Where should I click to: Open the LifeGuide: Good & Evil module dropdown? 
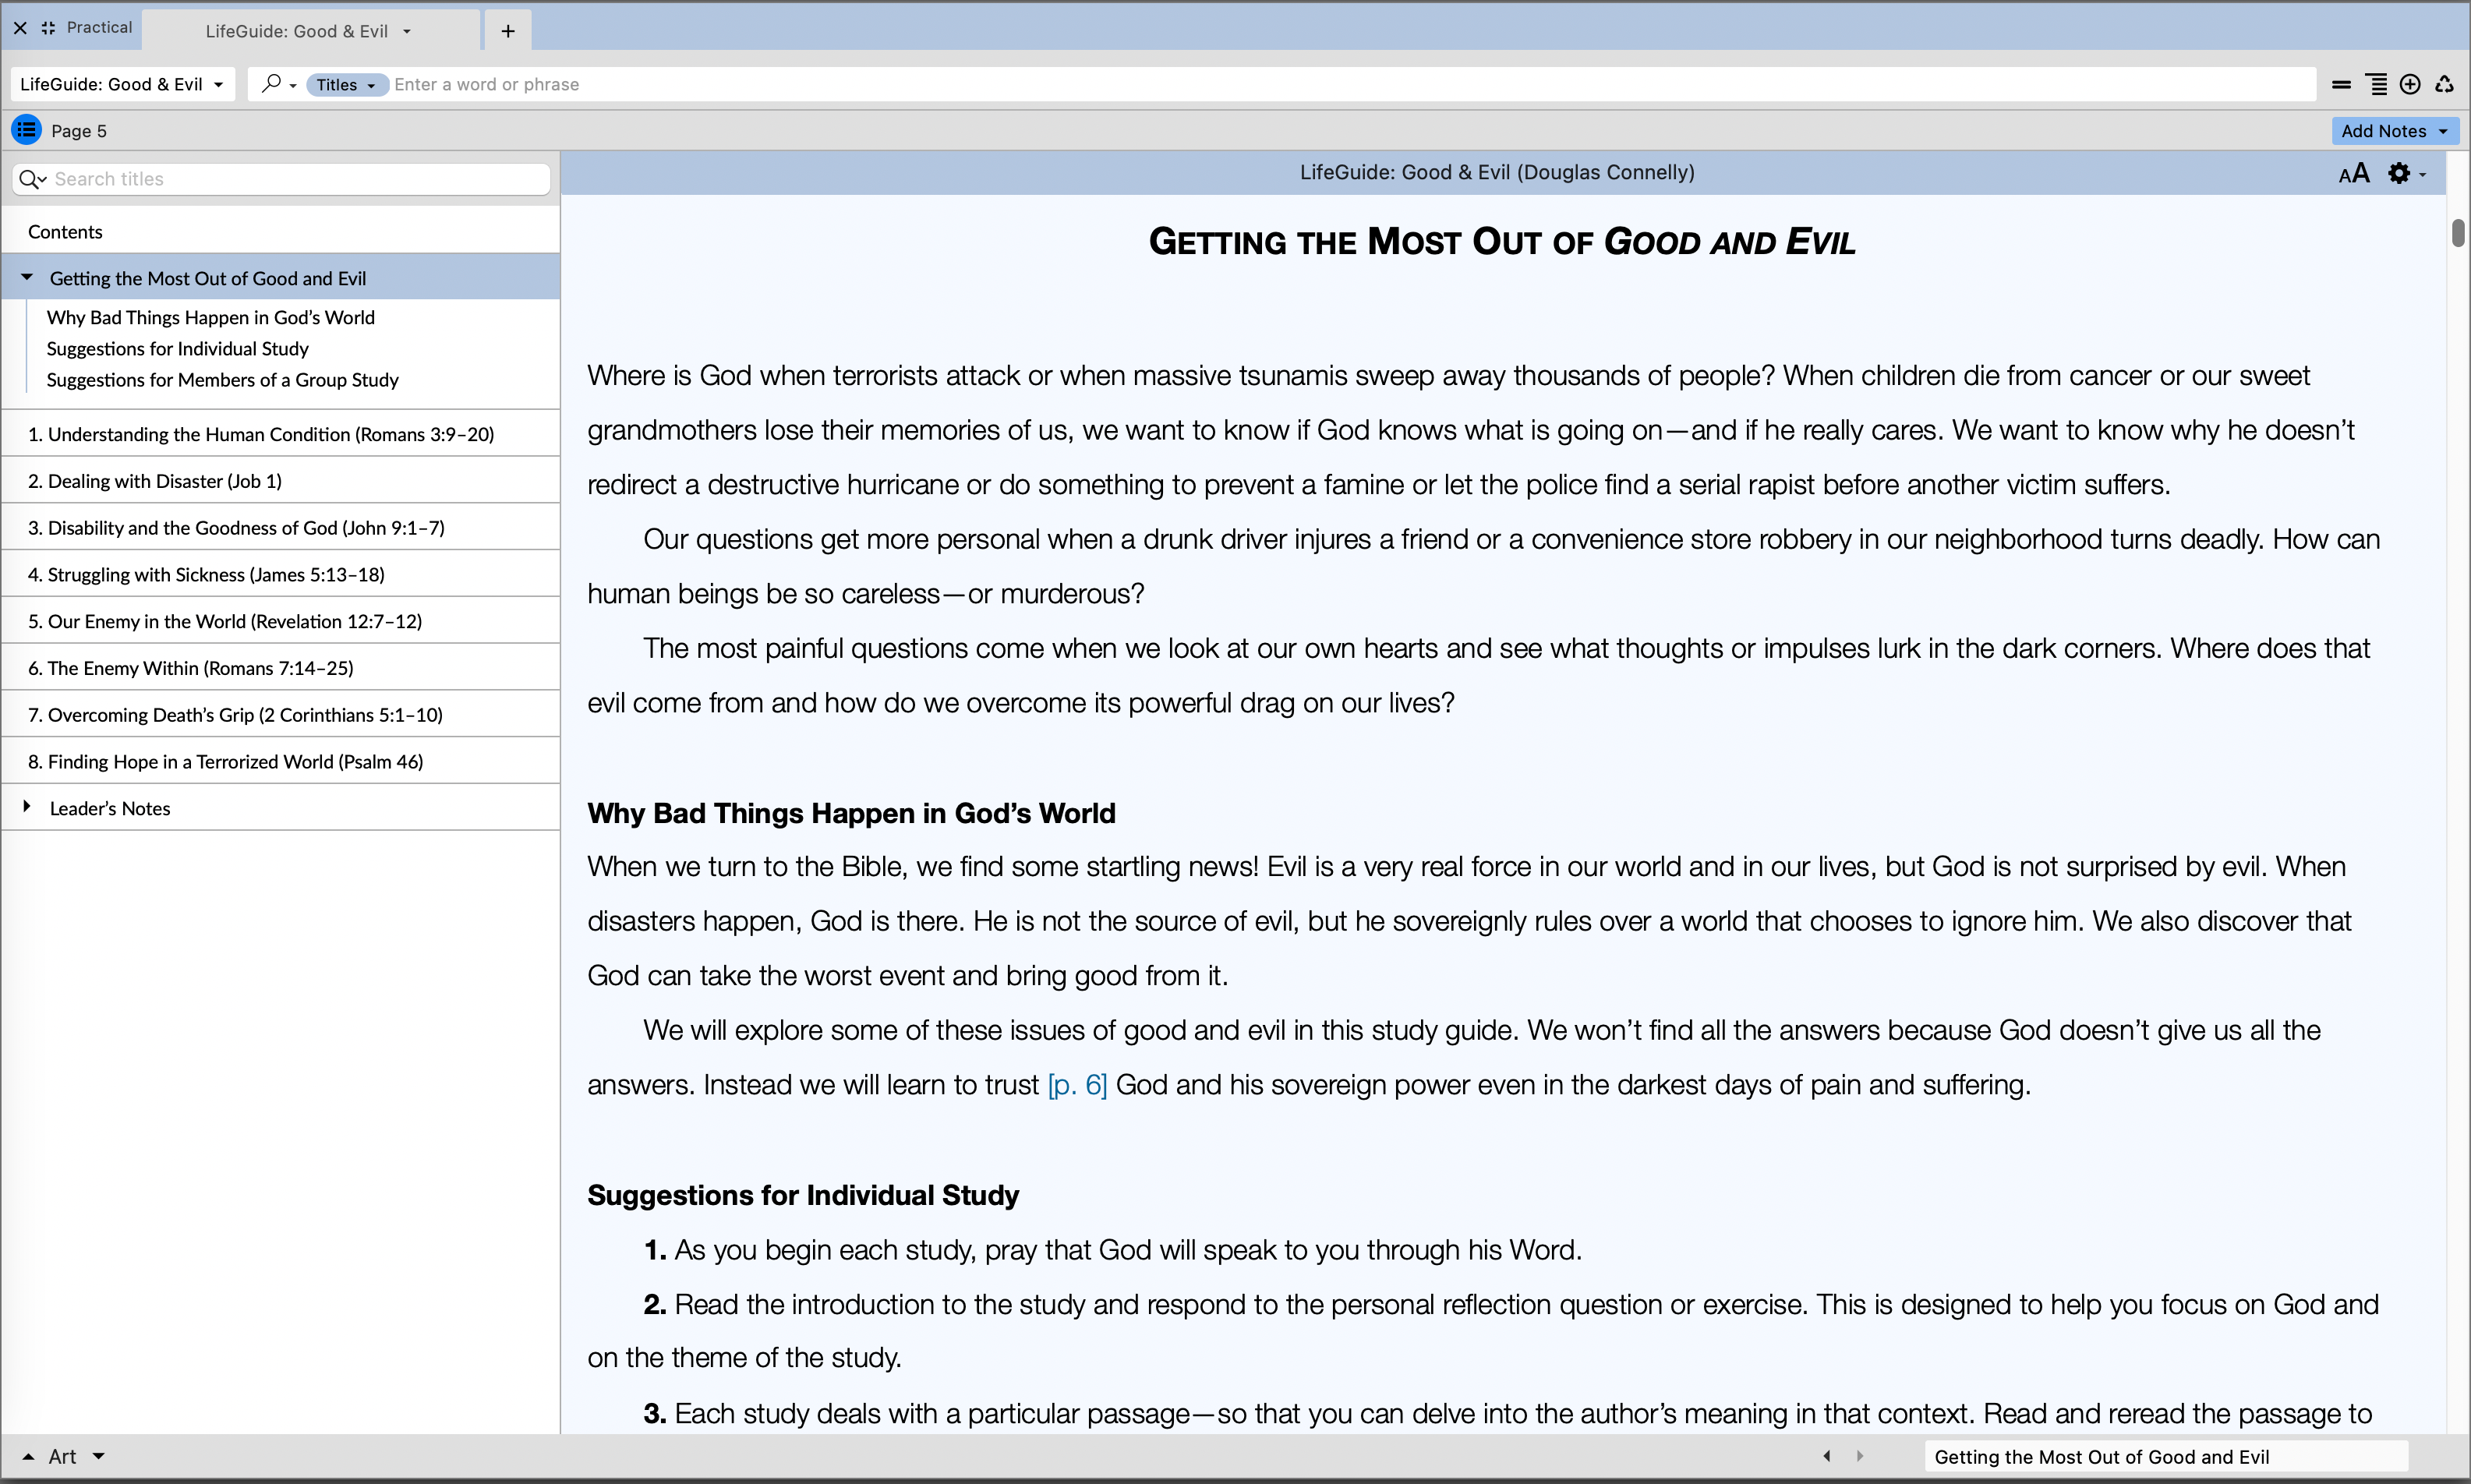pyautogui.click(x=123, y=84)
